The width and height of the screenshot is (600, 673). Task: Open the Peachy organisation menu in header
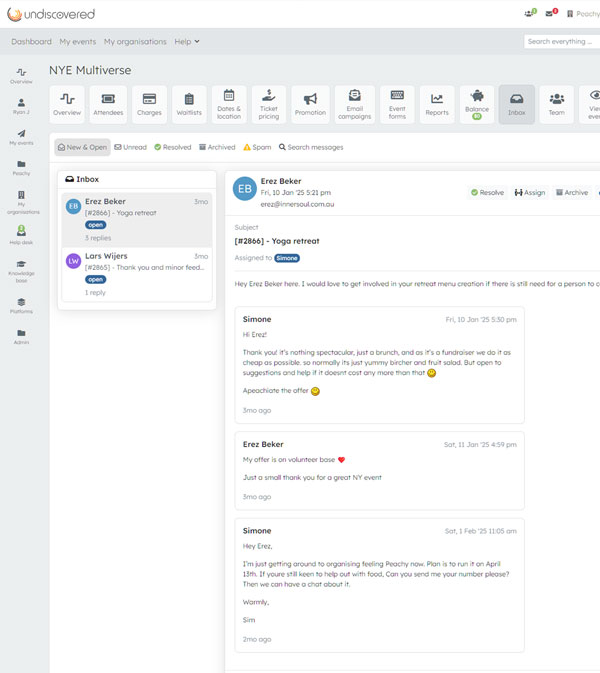[583, 14]
